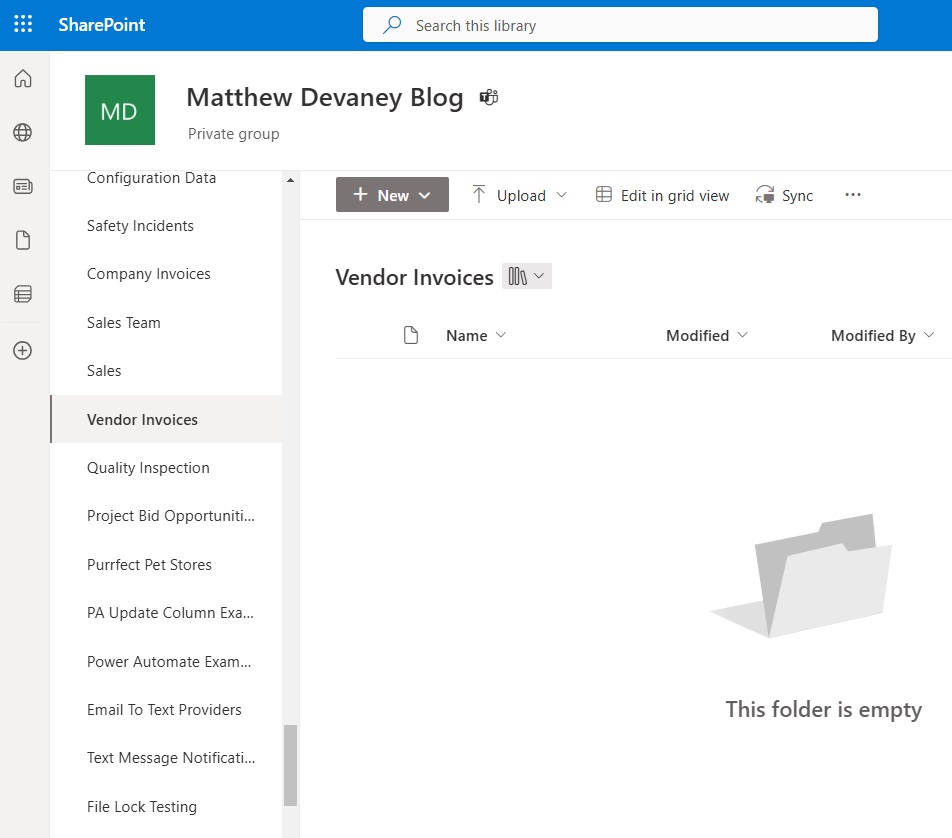This screenshot has width=952, height=838.
Task: Open the New dropdown button
Action: [x=392, y=195]
